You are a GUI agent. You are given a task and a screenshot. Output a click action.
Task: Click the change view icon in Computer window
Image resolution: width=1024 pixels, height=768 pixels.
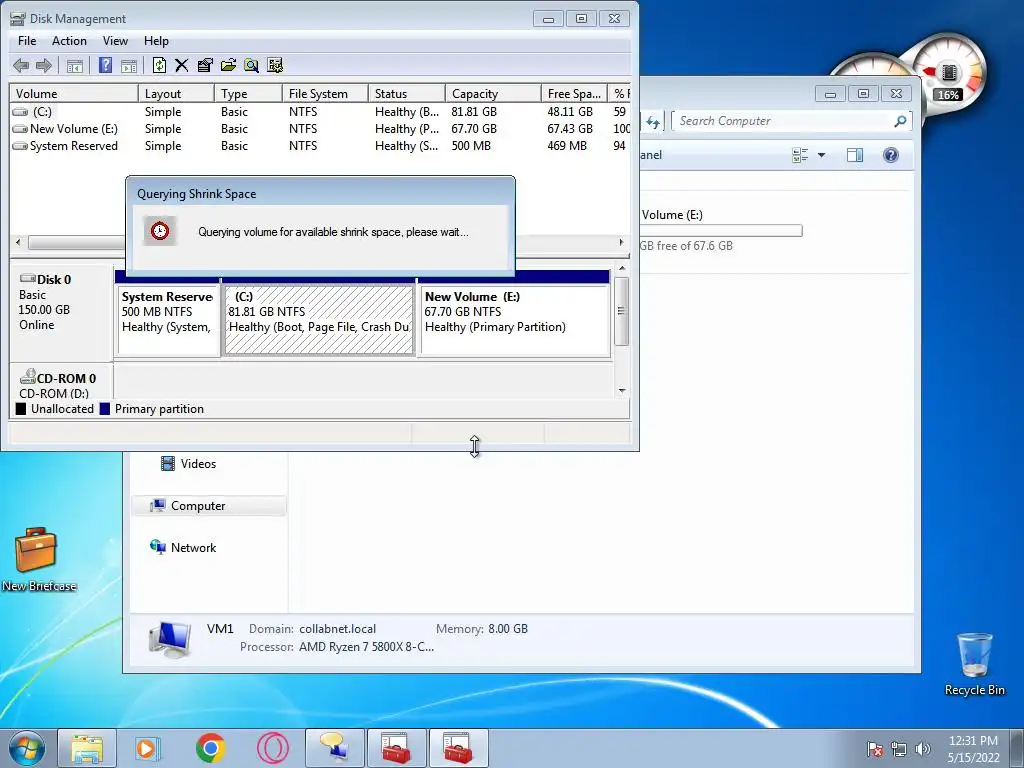(x=800, y=155)
